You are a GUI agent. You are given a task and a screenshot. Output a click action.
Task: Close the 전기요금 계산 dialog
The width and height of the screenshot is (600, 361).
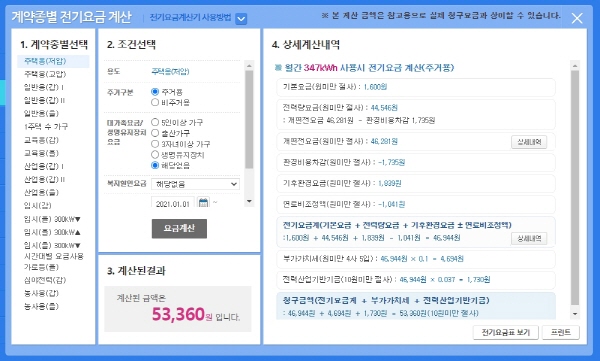(577, 18)
